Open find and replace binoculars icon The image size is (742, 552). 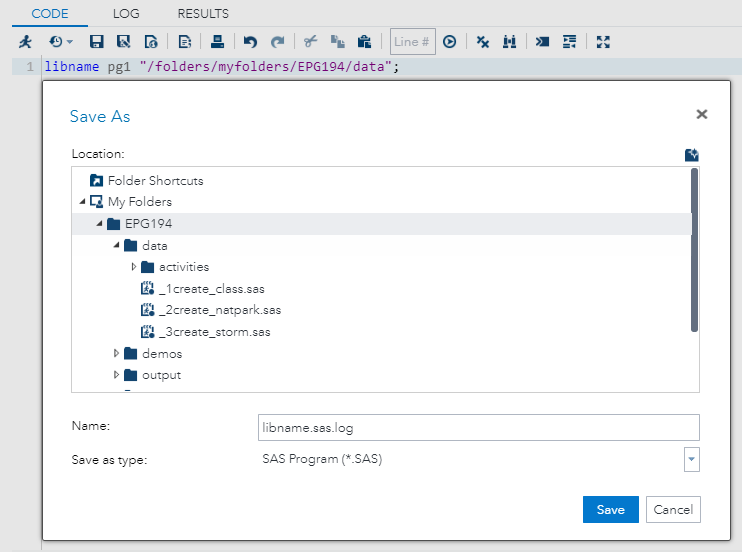[509, 42]
